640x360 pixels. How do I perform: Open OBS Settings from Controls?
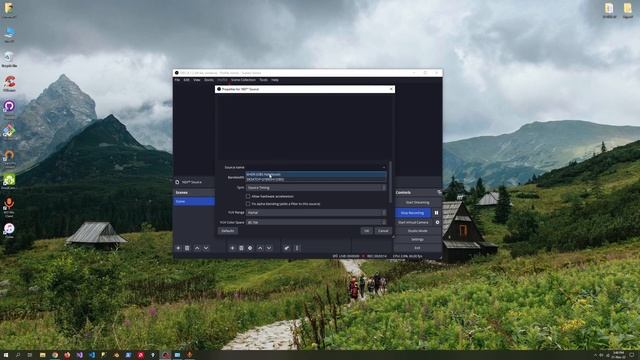pyautogui.click(x=417, y=240)
